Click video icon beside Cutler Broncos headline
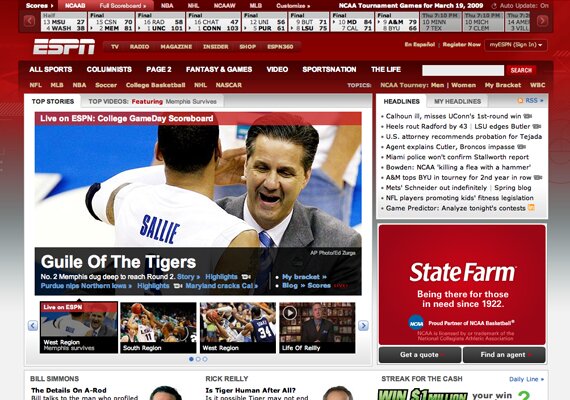 pos(521,147)
